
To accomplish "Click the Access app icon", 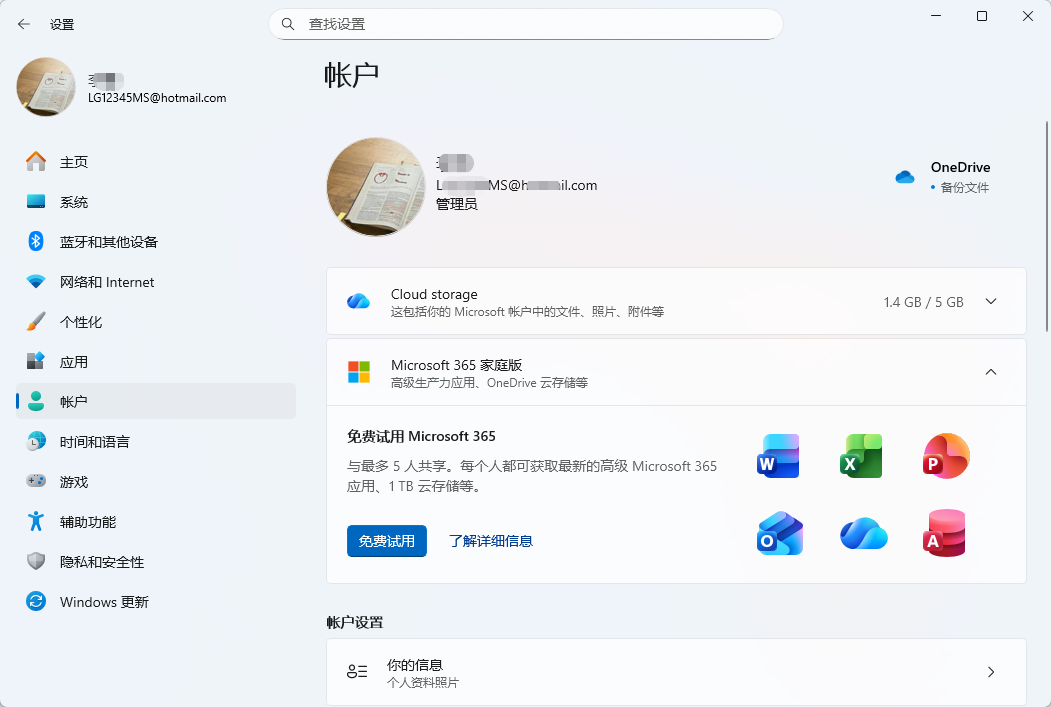I will 944,533.
